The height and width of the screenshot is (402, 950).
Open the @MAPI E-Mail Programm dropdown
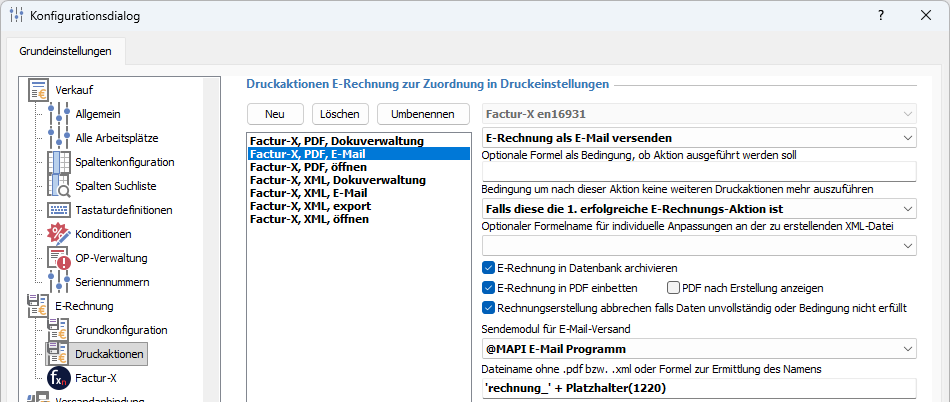(699, 349)
